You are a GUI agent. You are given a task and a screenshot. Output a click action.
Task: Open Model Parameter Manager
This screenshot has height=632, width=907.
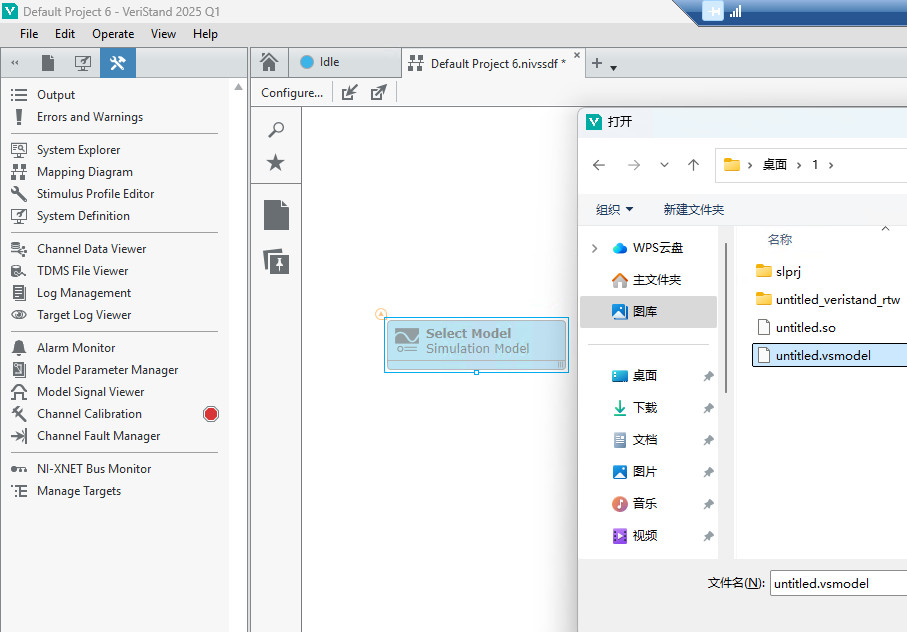[107, 369]
